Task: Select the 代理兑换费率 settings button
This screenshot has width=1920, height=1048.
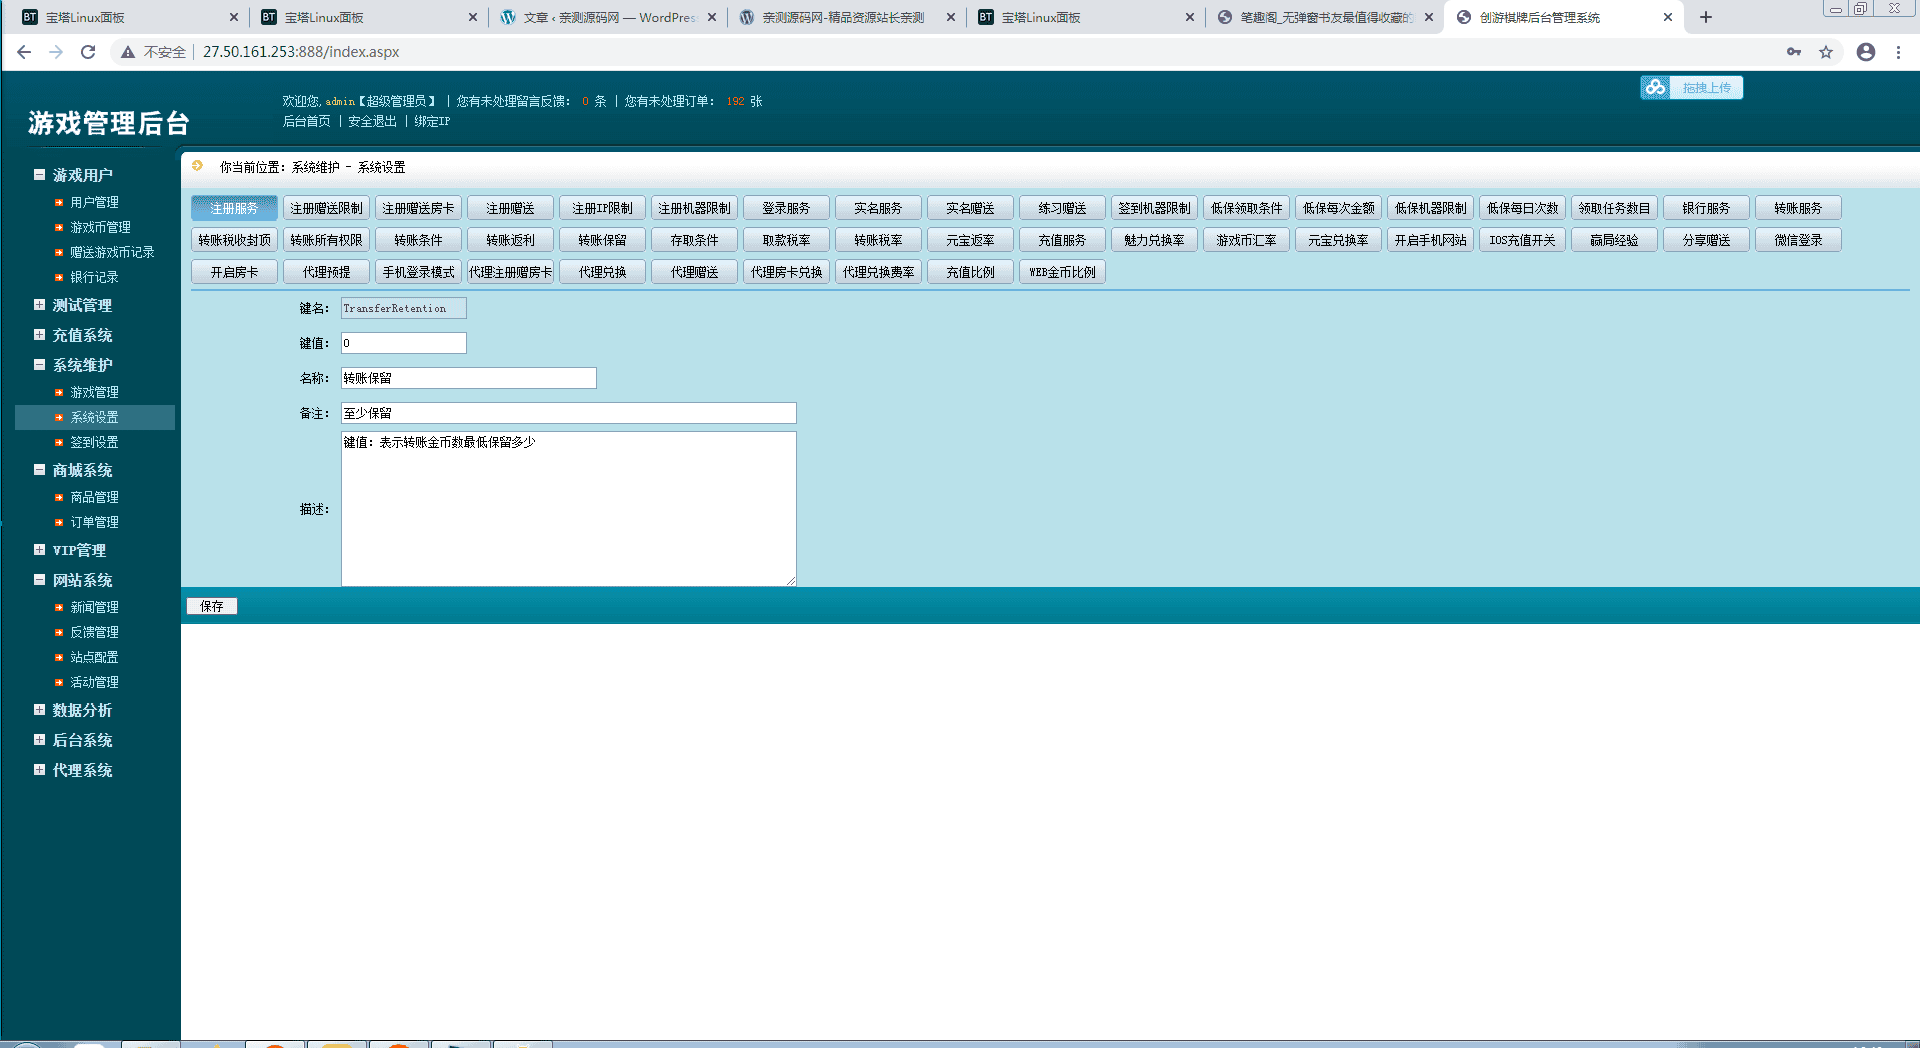Action: click(878, 272)
